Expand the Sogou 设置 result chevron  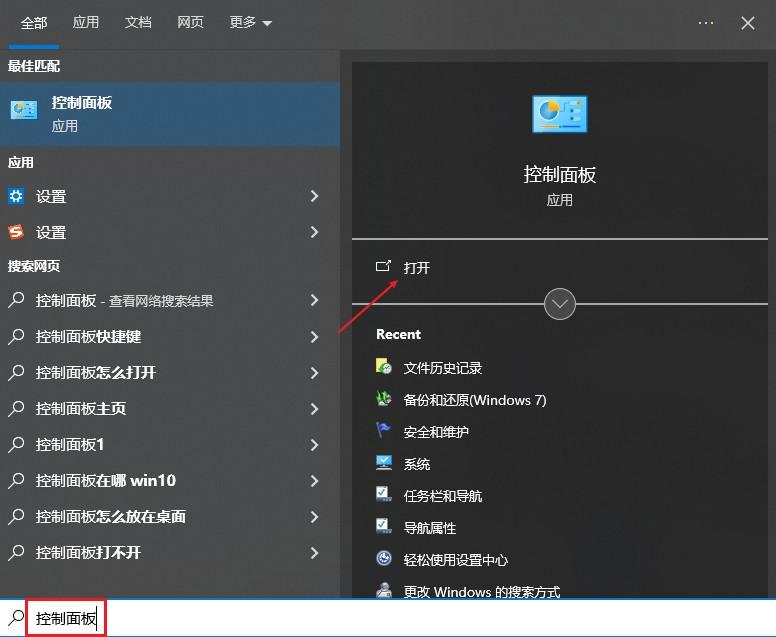point(314,232)
